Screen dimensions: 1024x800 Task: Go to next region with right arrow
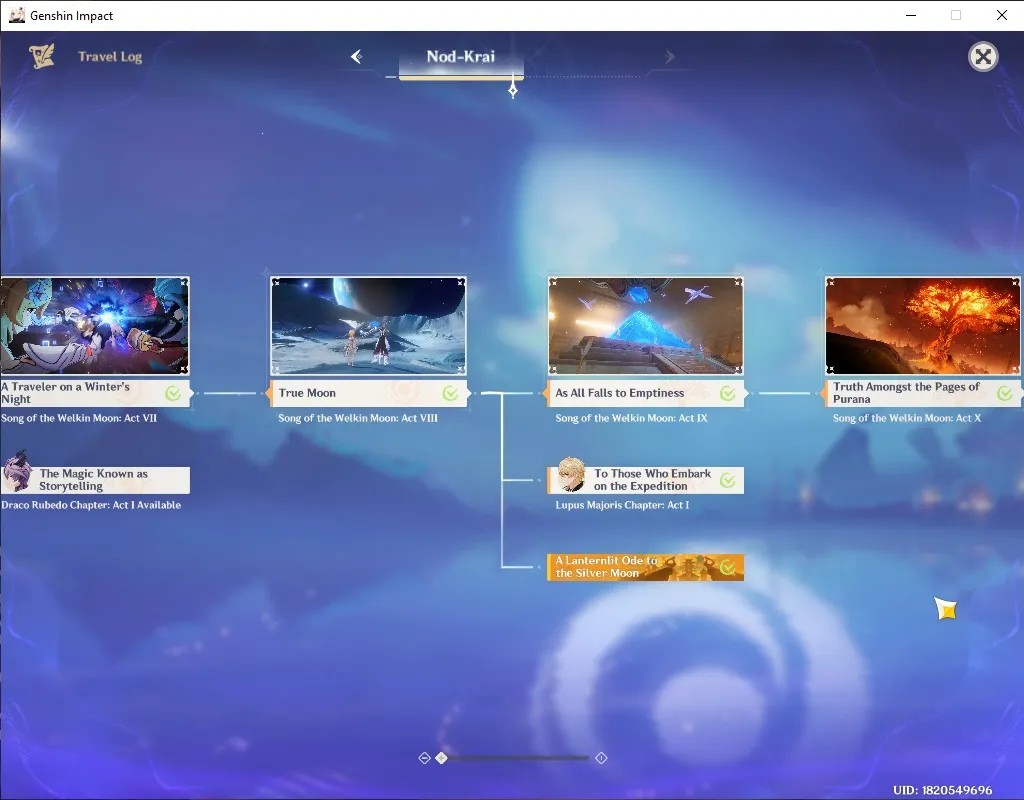669,57
